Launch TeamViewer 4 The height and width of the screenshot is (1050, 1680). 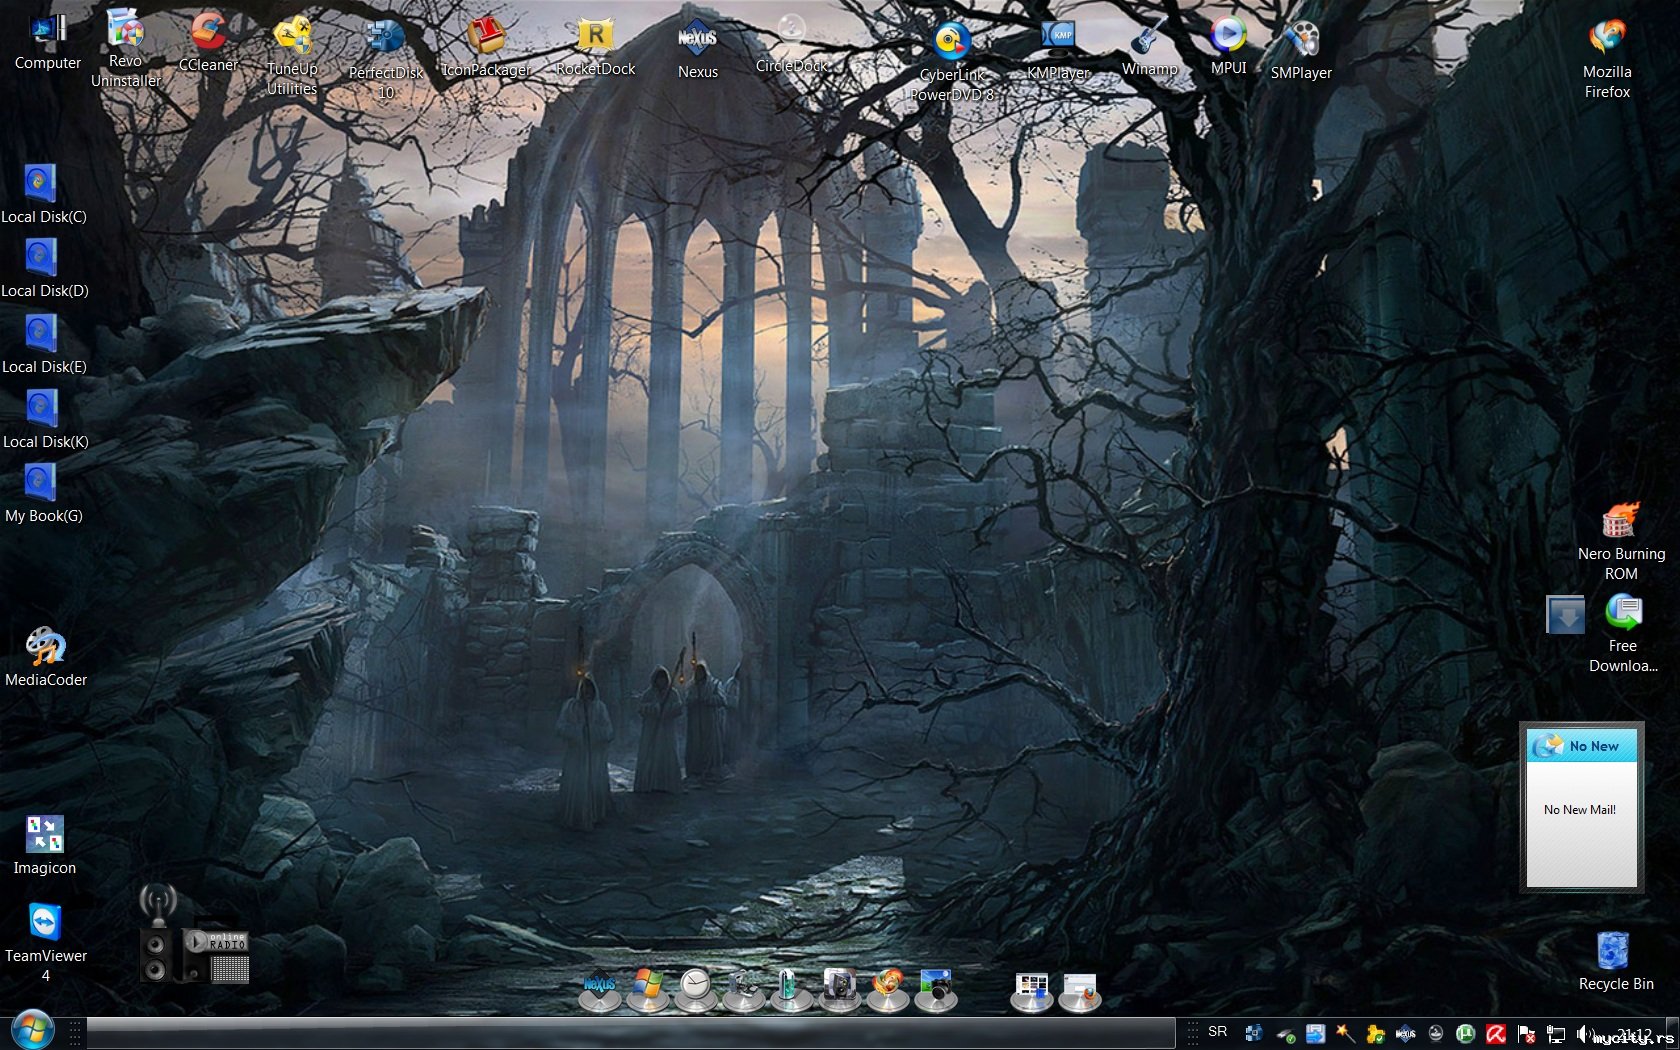(46, 943)
